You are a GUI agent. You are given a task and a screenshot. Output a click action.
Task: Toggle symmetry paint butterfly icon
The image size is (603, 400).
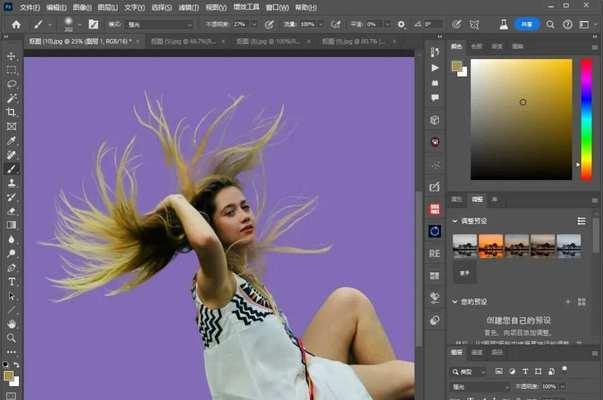[x=475, y=25]
